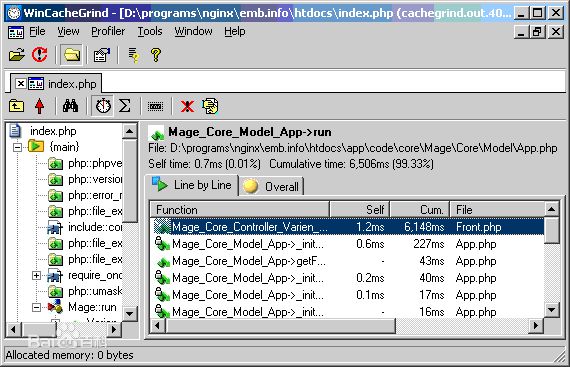570x367 pixels.
Task: Click the yellow question mark help icon
Action: pos(156,55)
